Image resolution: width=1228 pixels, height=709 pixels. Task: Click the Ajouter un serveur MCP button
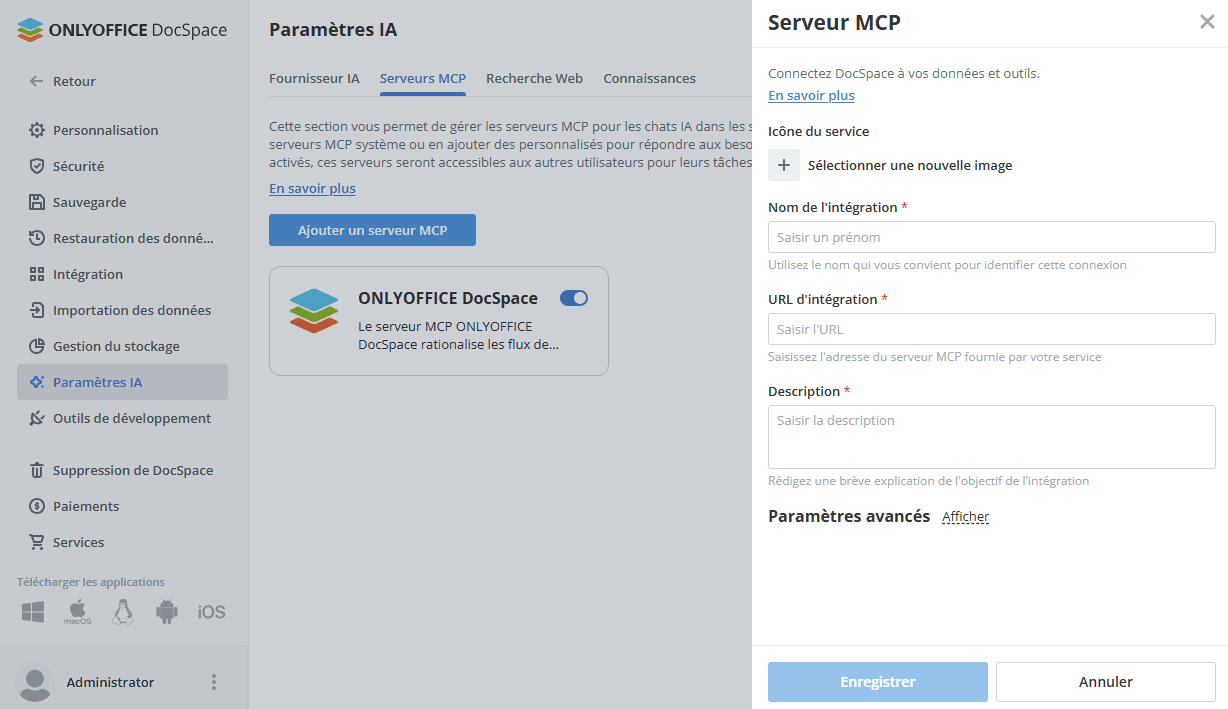click(372, 229)
